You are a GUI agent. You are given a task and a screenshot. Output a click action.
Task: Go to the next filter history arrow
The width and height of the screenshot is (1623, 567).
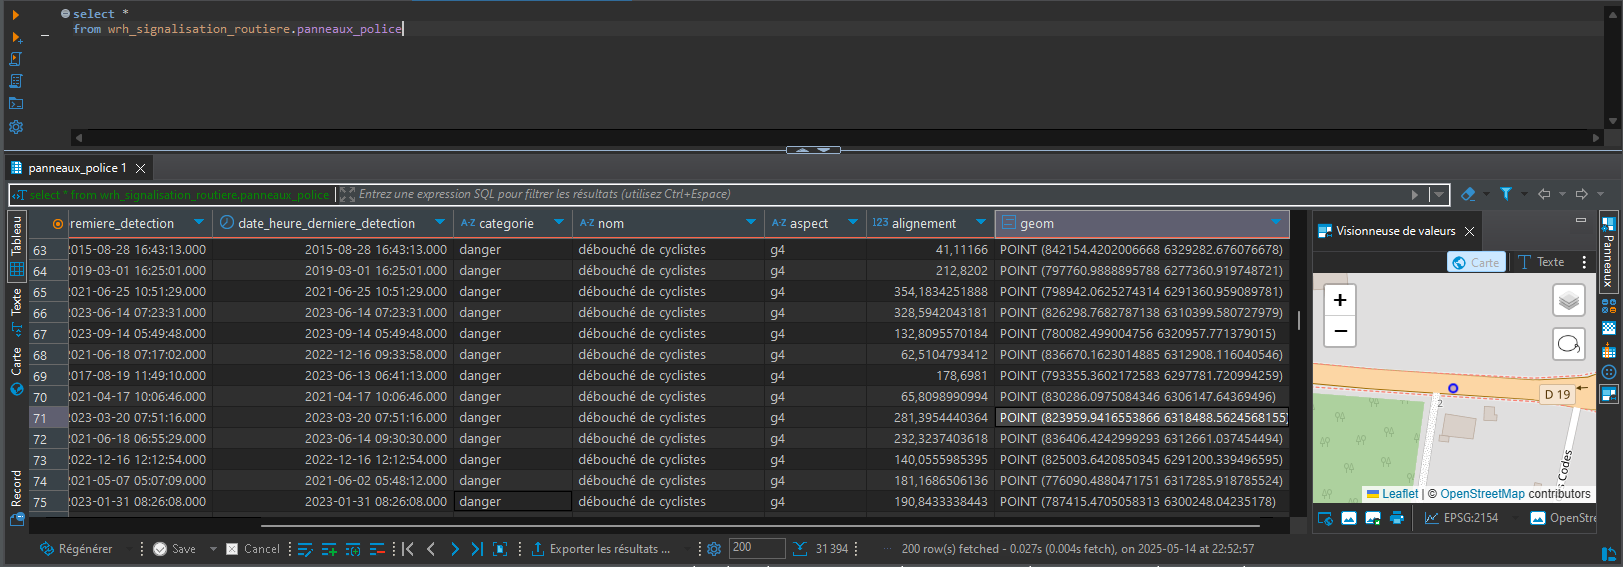[x=1582, y=194]
